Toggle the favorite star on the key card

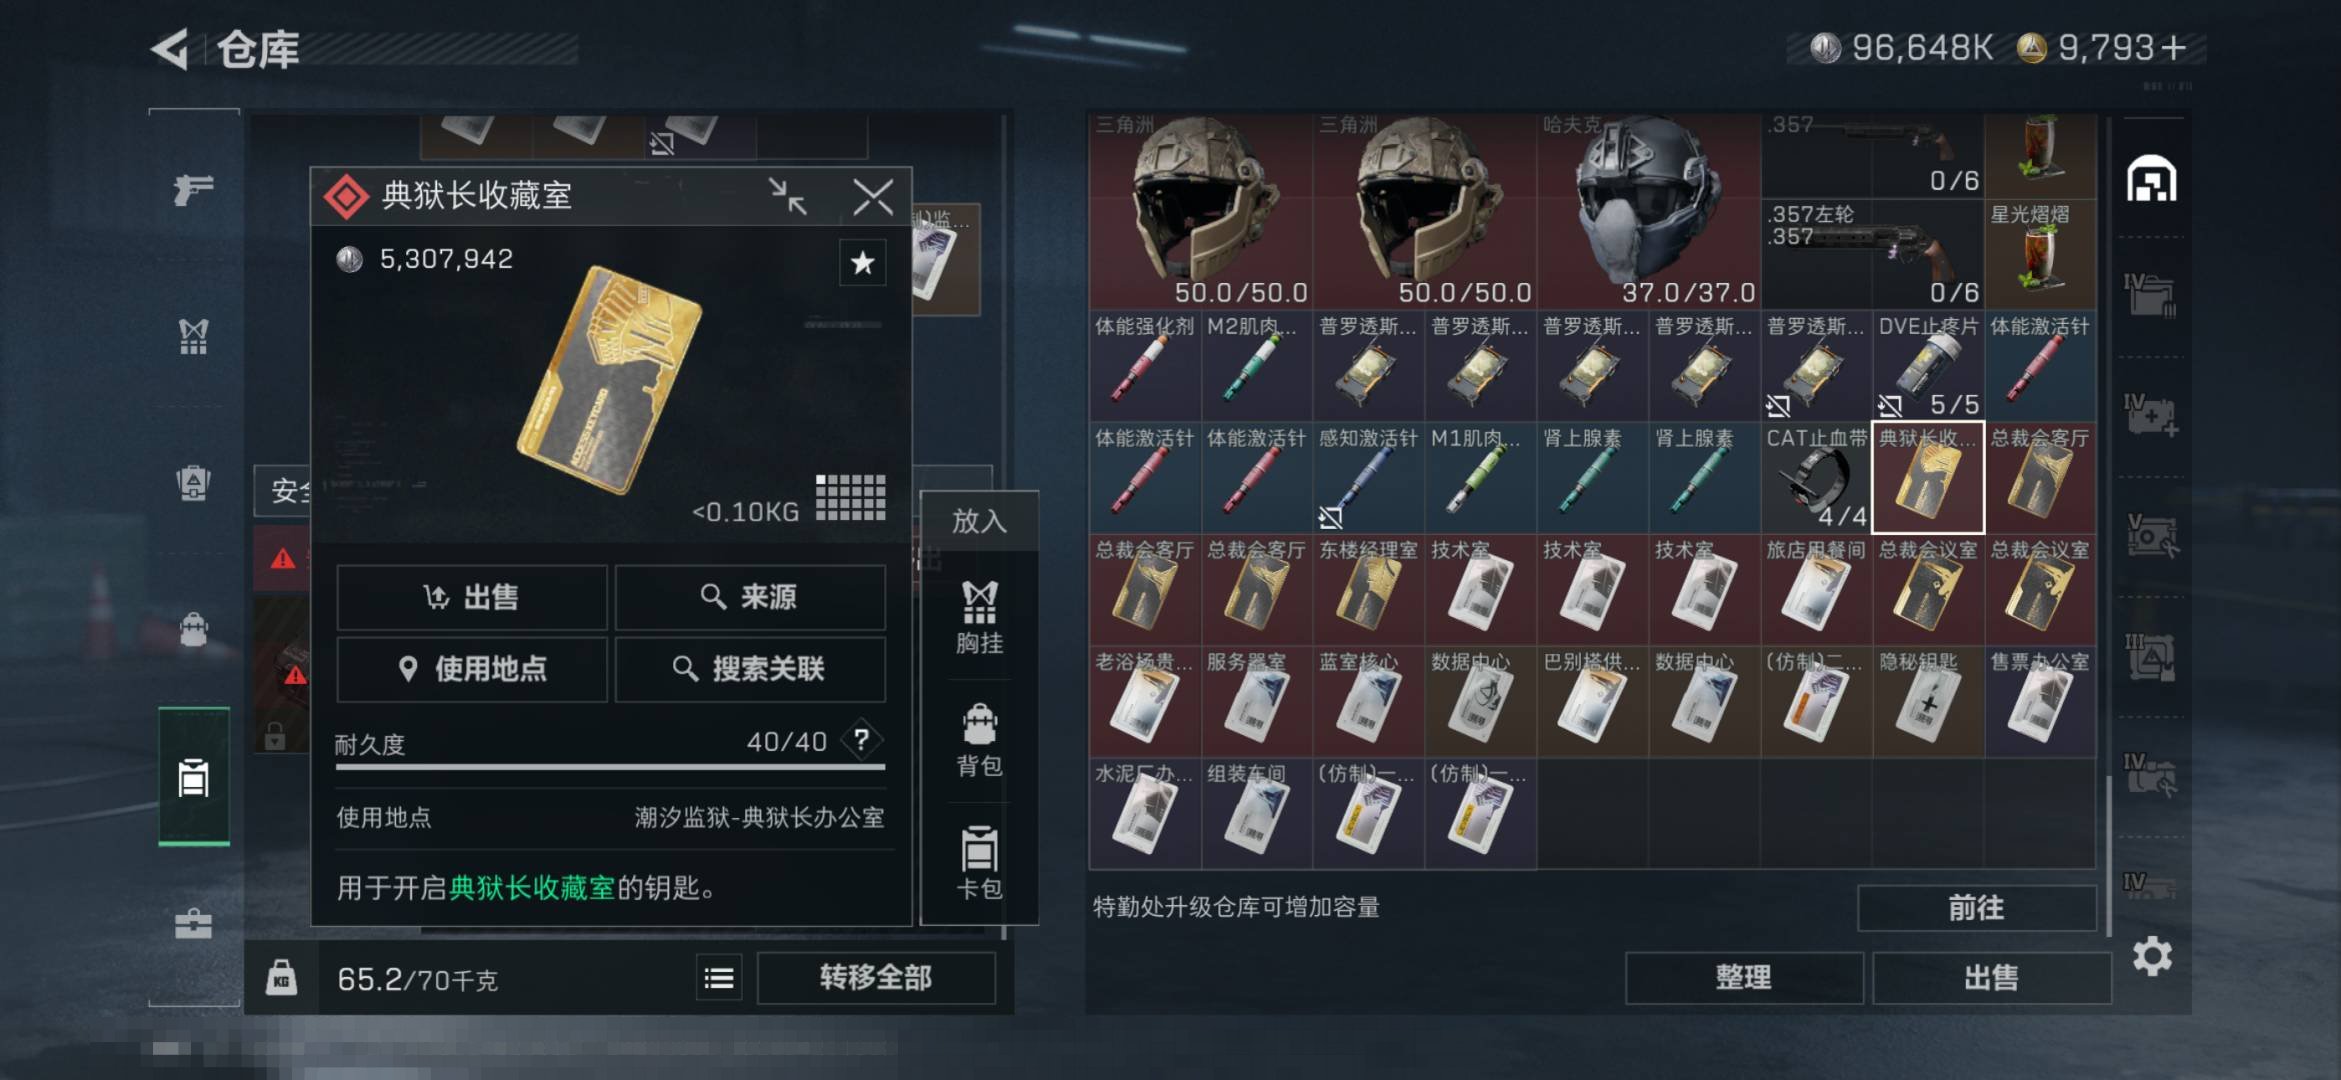pos(862,263)
